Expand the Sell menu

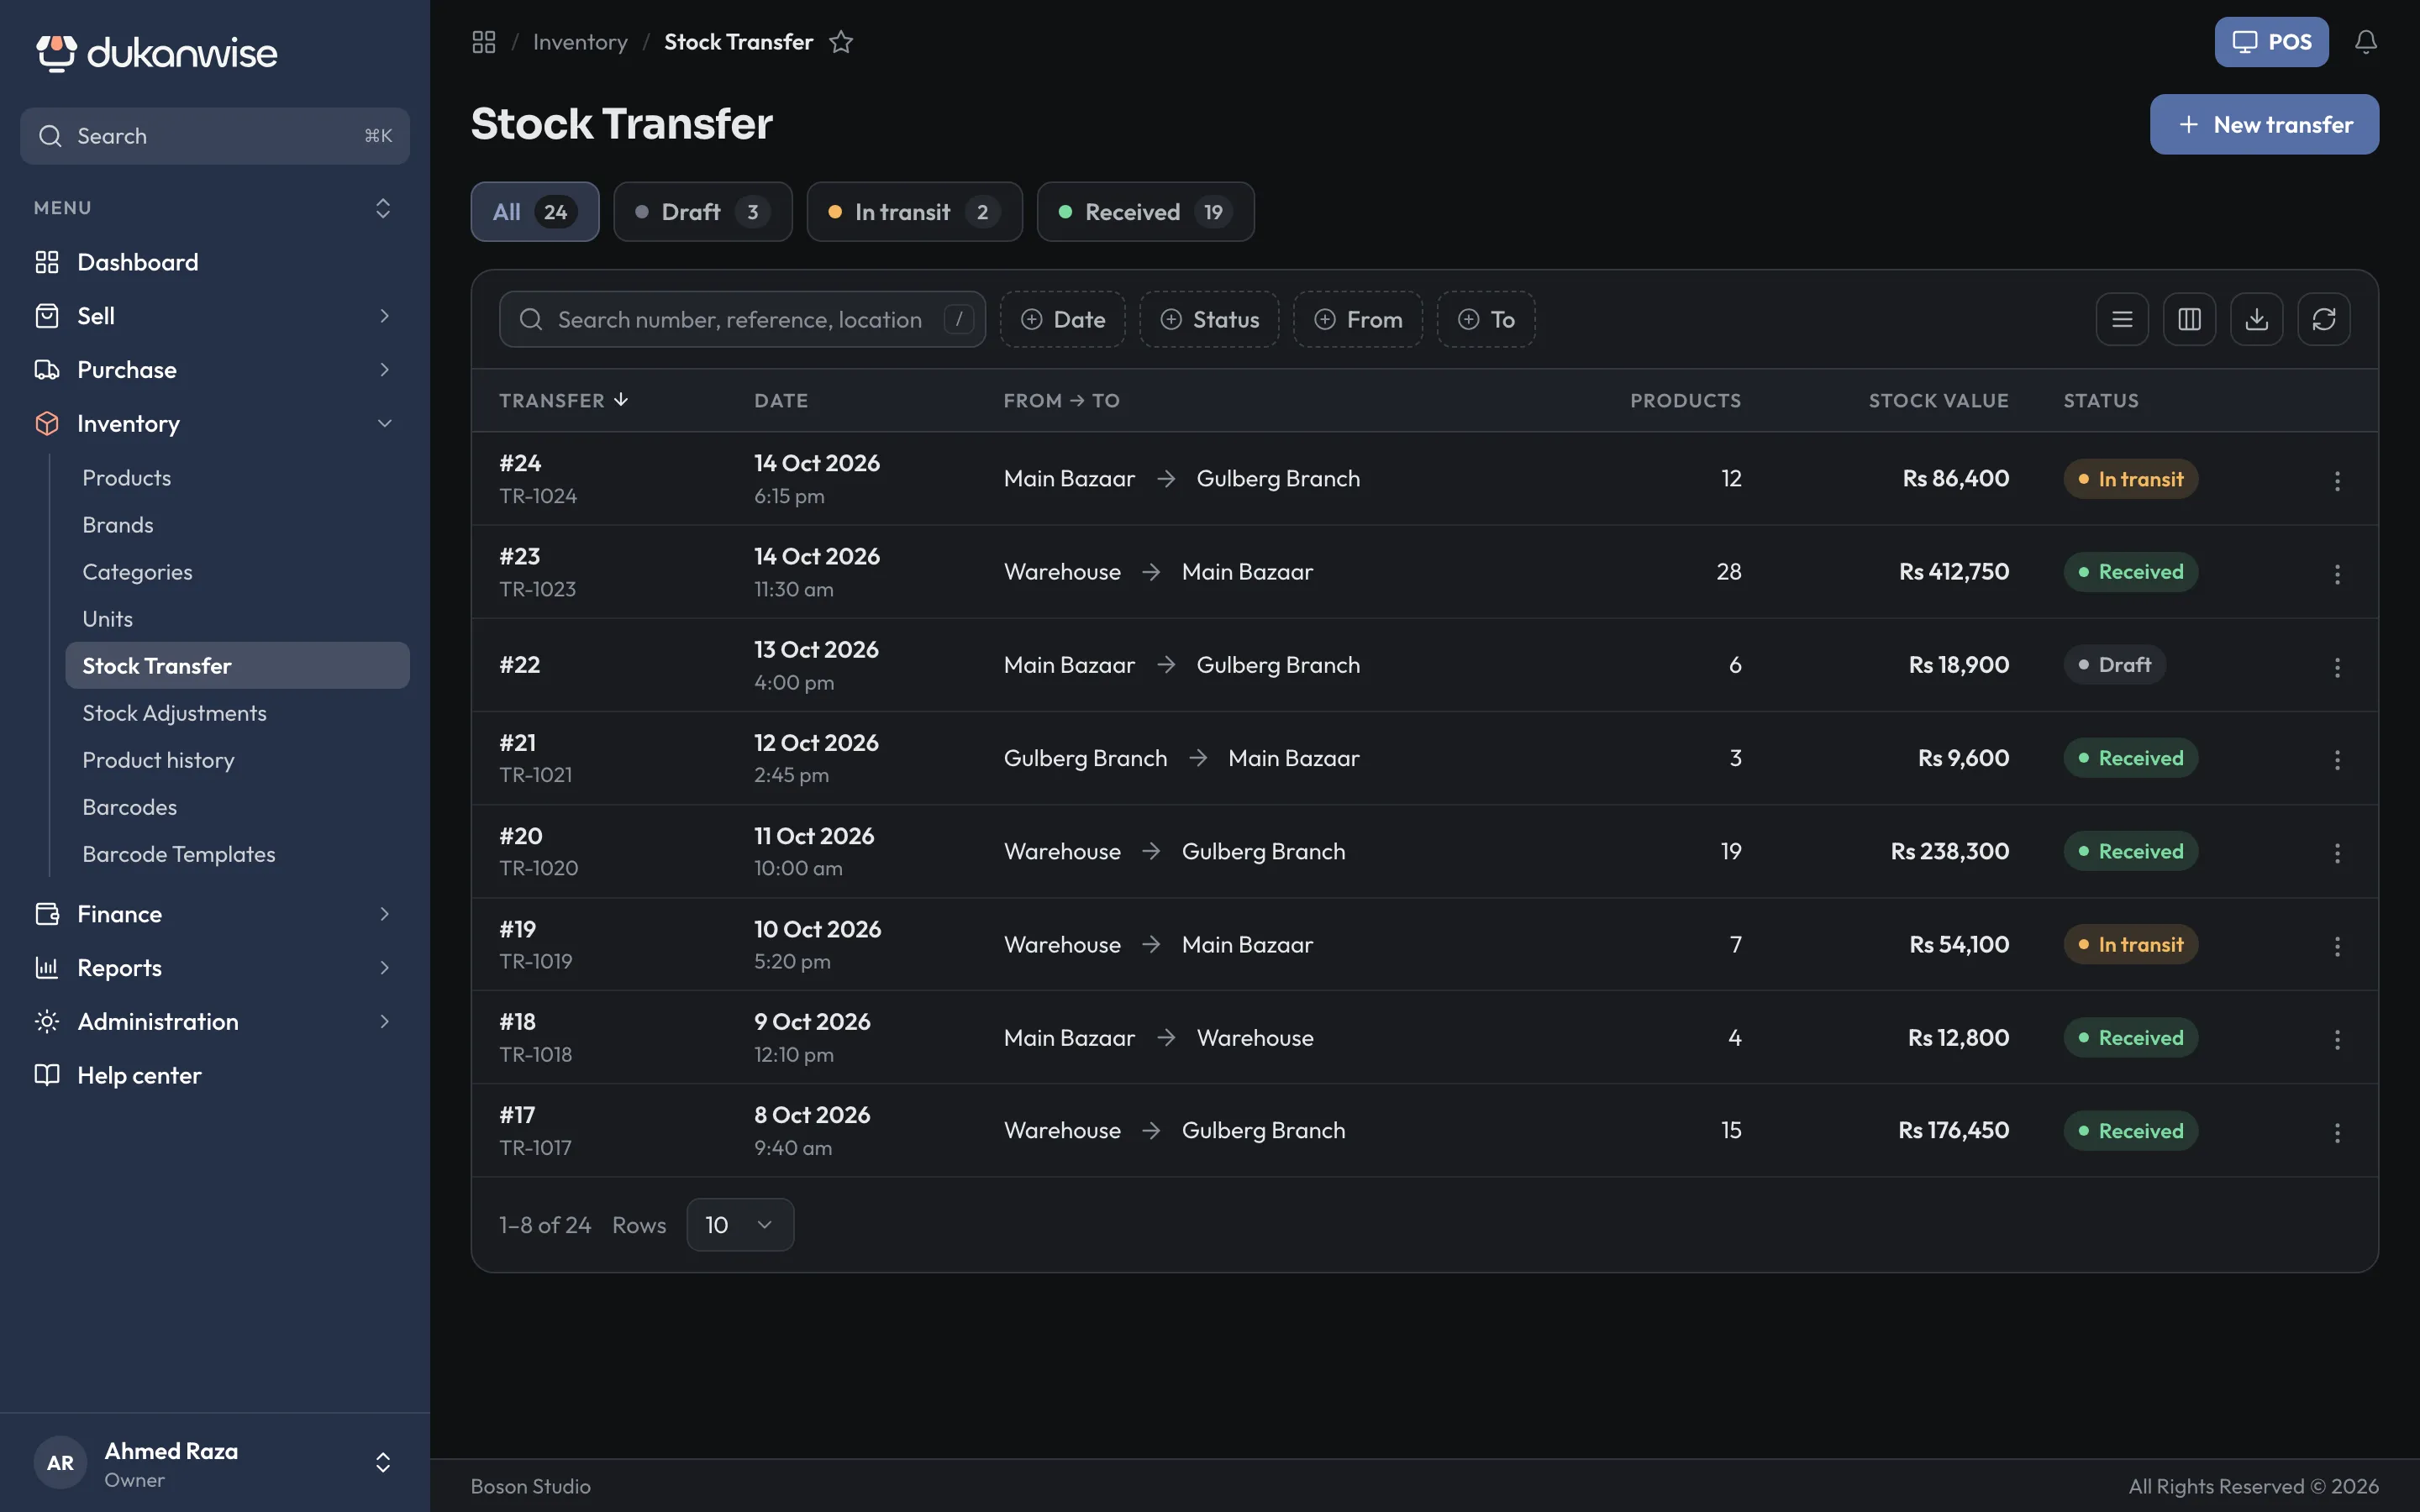(x=215, y=316)
